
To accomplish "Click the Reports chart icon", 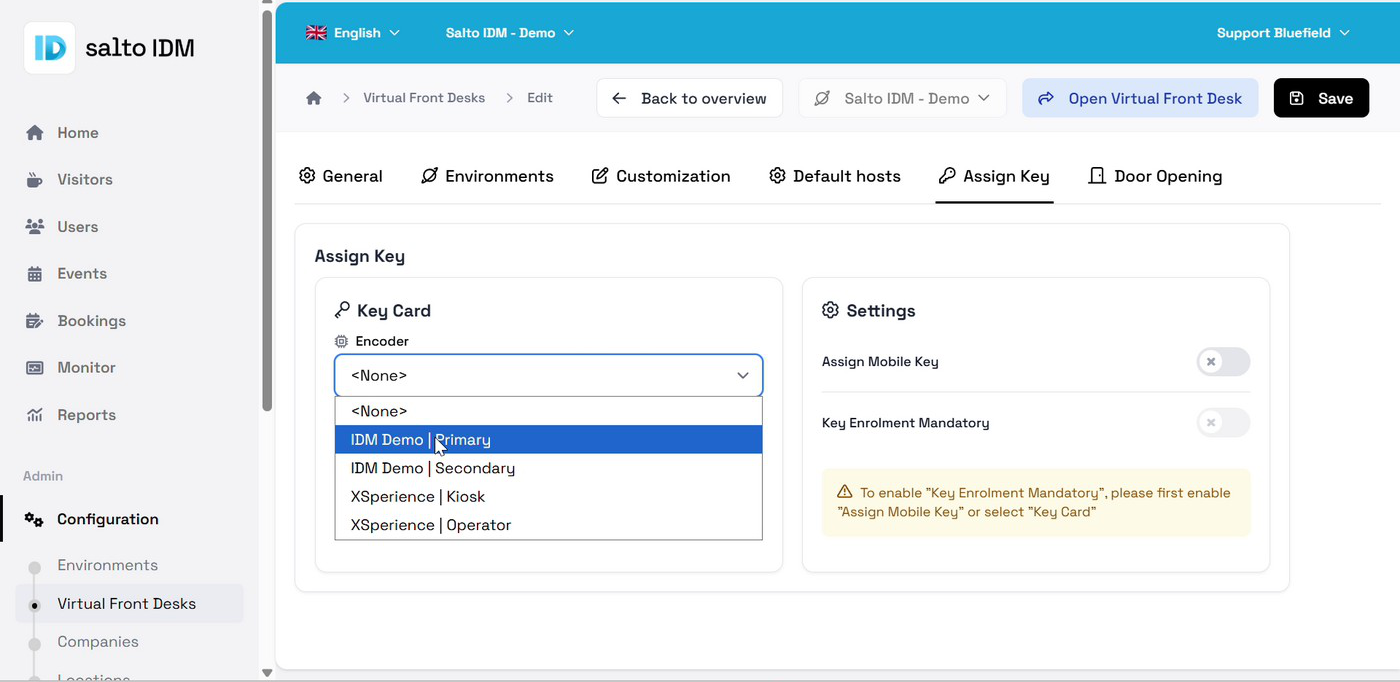I will click(35, 415).
